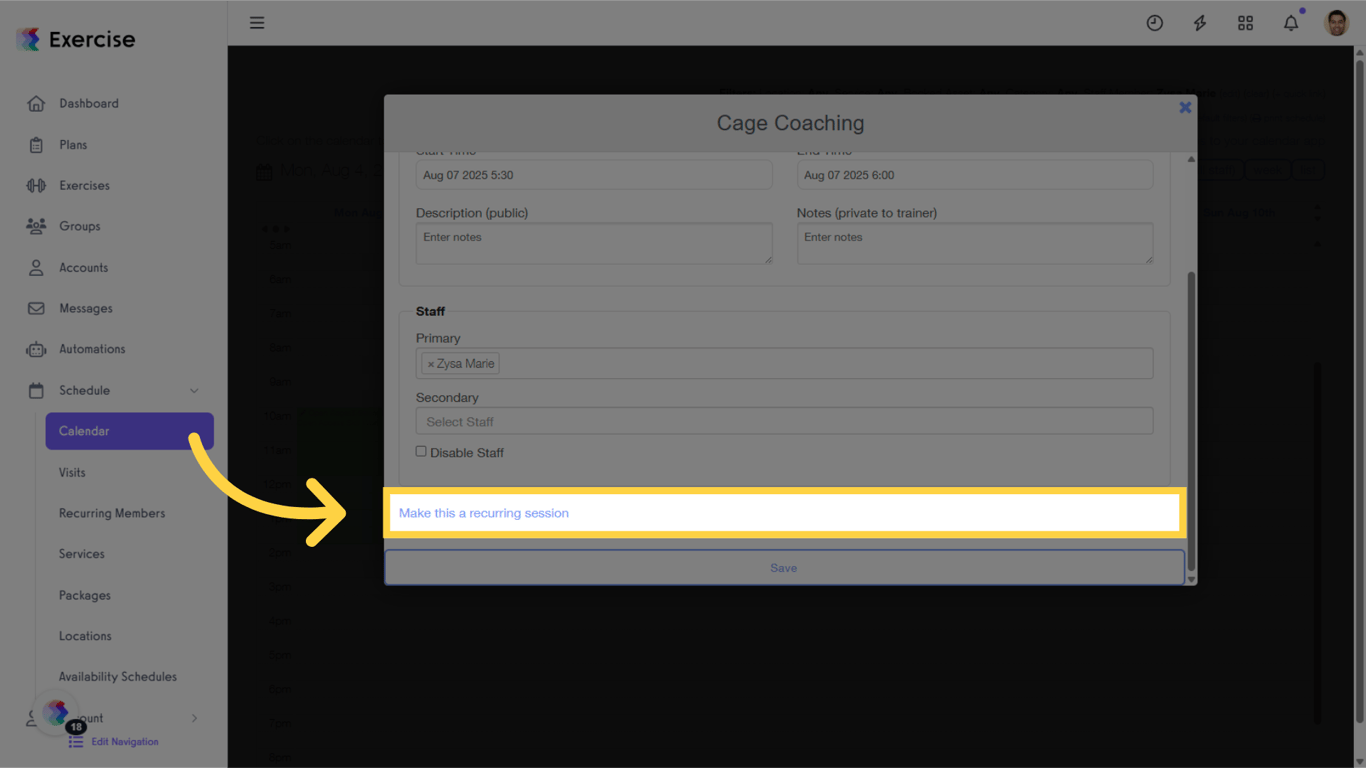Check the Disable Staff checkbox
The image size is (1366, 768).
coord(421,451)
